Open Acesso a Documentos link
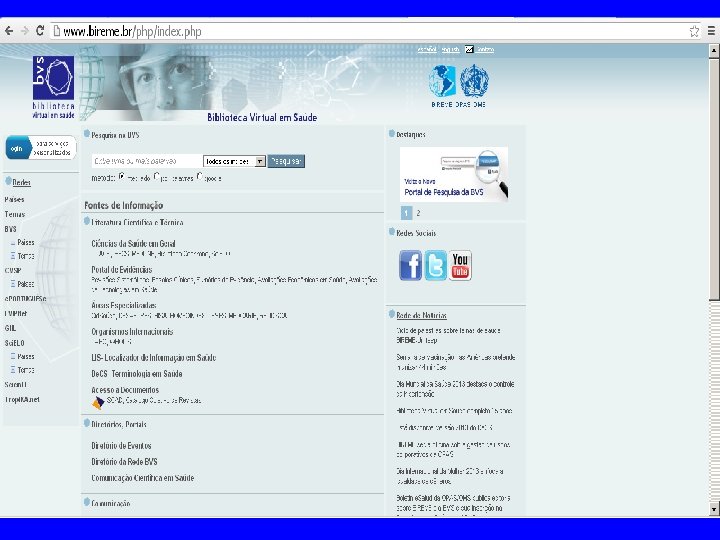The height and width of the screenshot is (540, 720). pyautogui.click(x=125, y=390)
